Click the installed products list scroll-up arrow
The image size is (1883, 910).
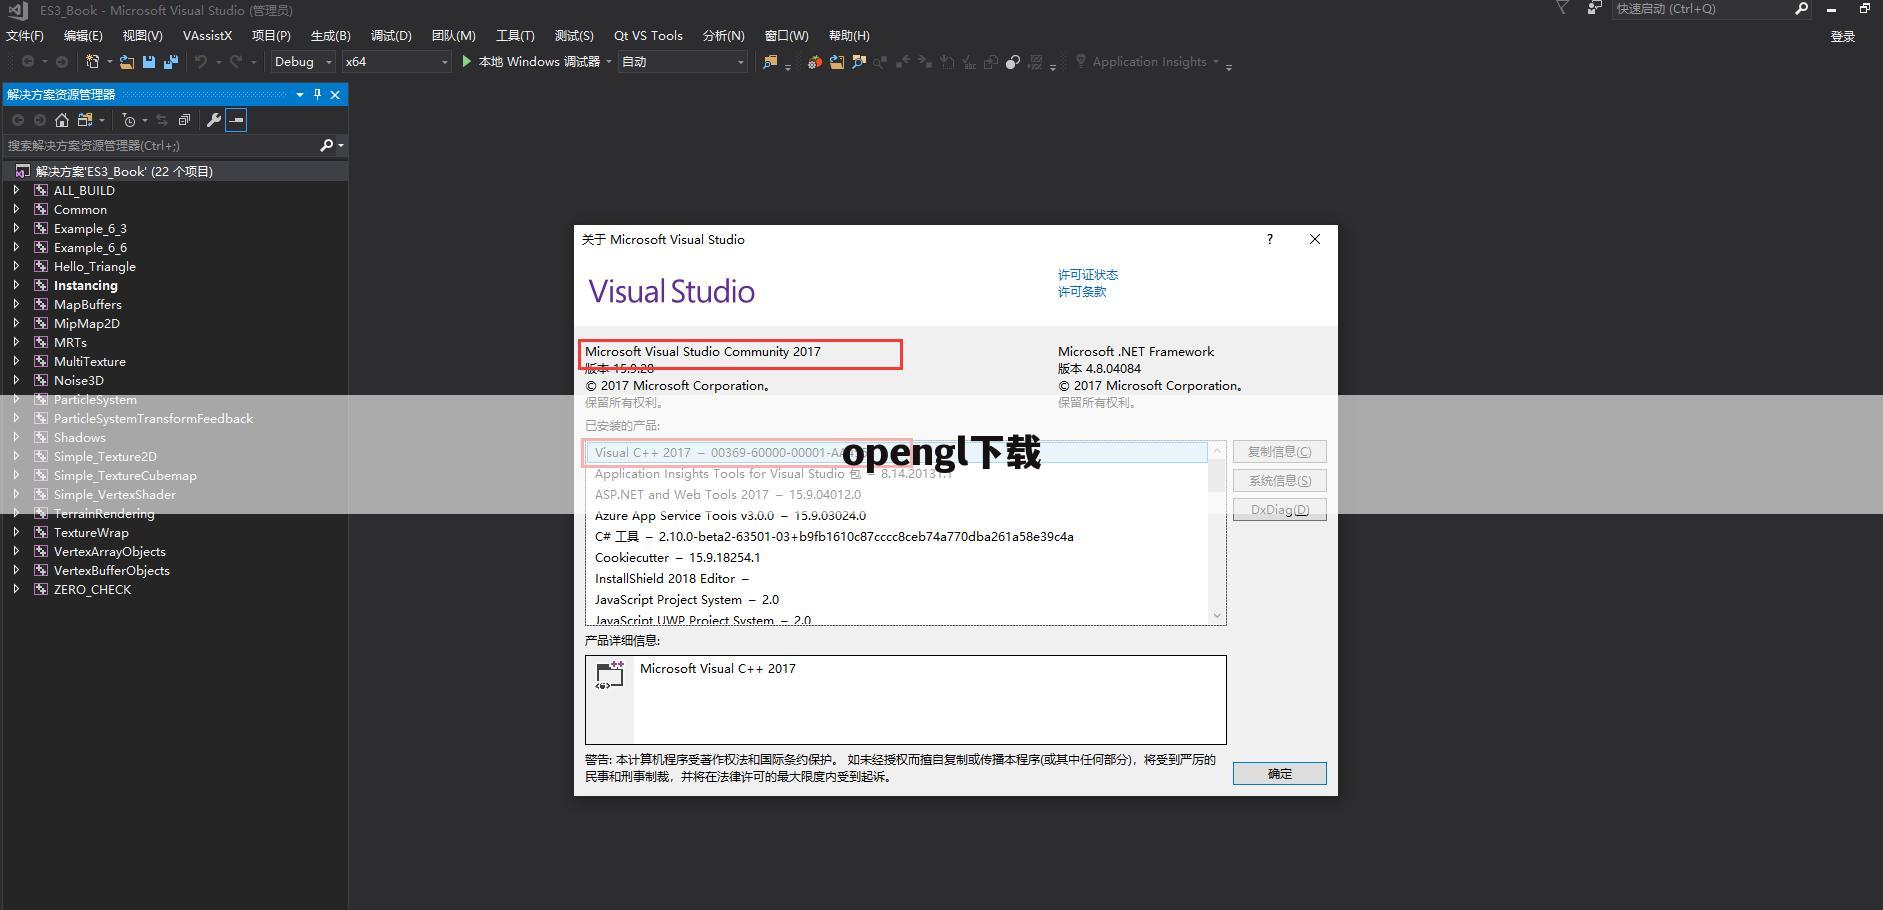(1217, 451)
